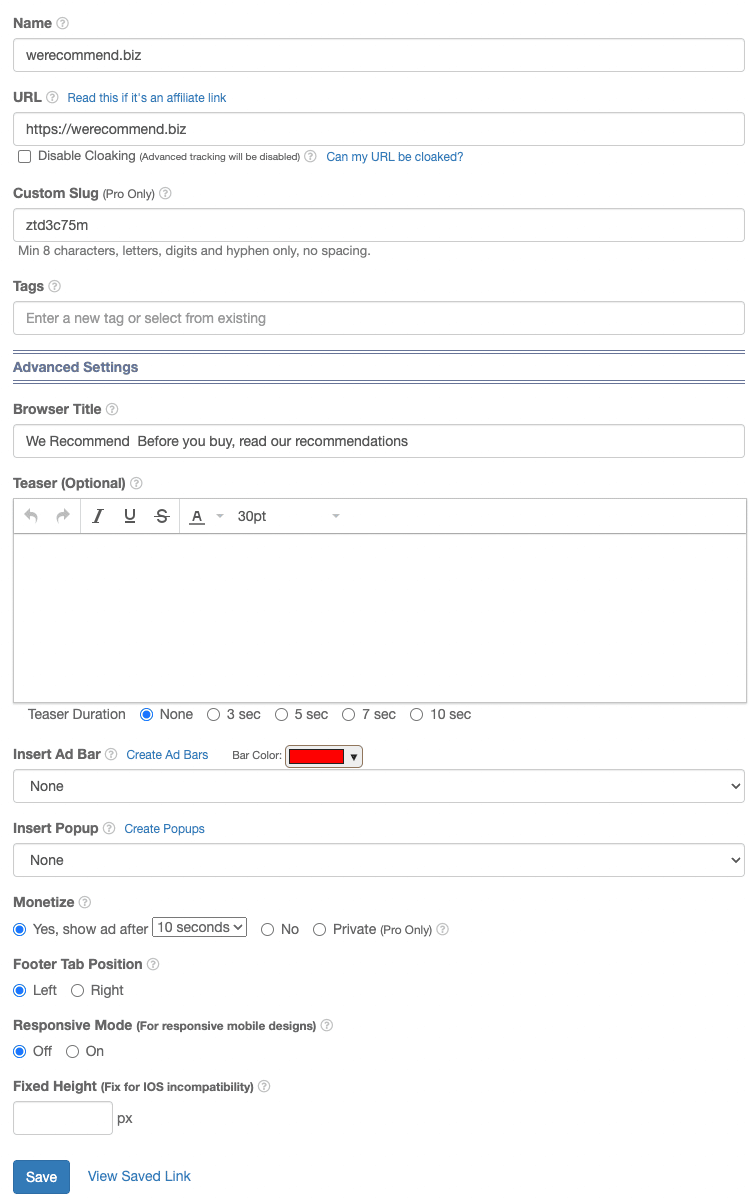Toggle italic formatting in Teaser toolbar
The width and height of the screenshot is (755, 1200).
tap(98, 516)
